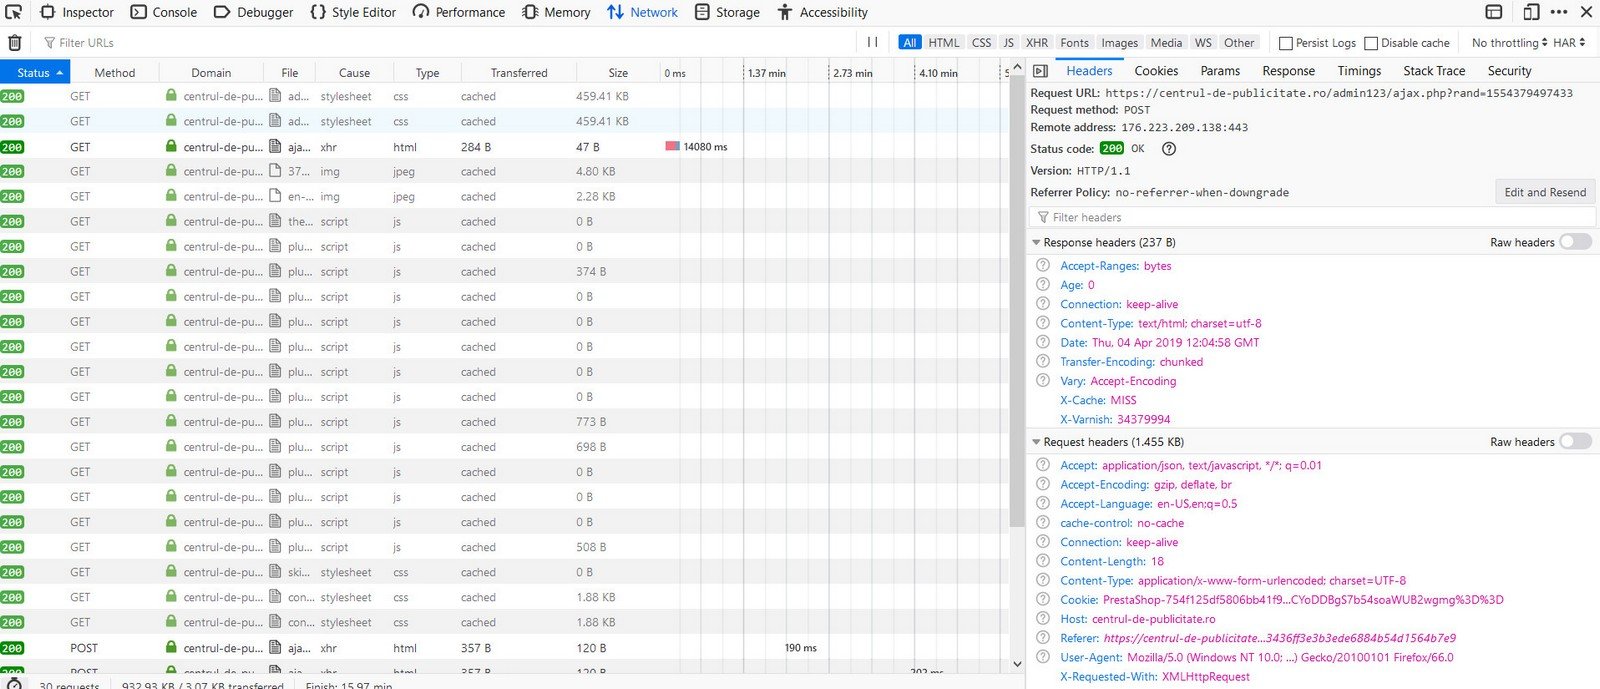Sort requests by Status column
1600x689 pixels.
point(34,72)
